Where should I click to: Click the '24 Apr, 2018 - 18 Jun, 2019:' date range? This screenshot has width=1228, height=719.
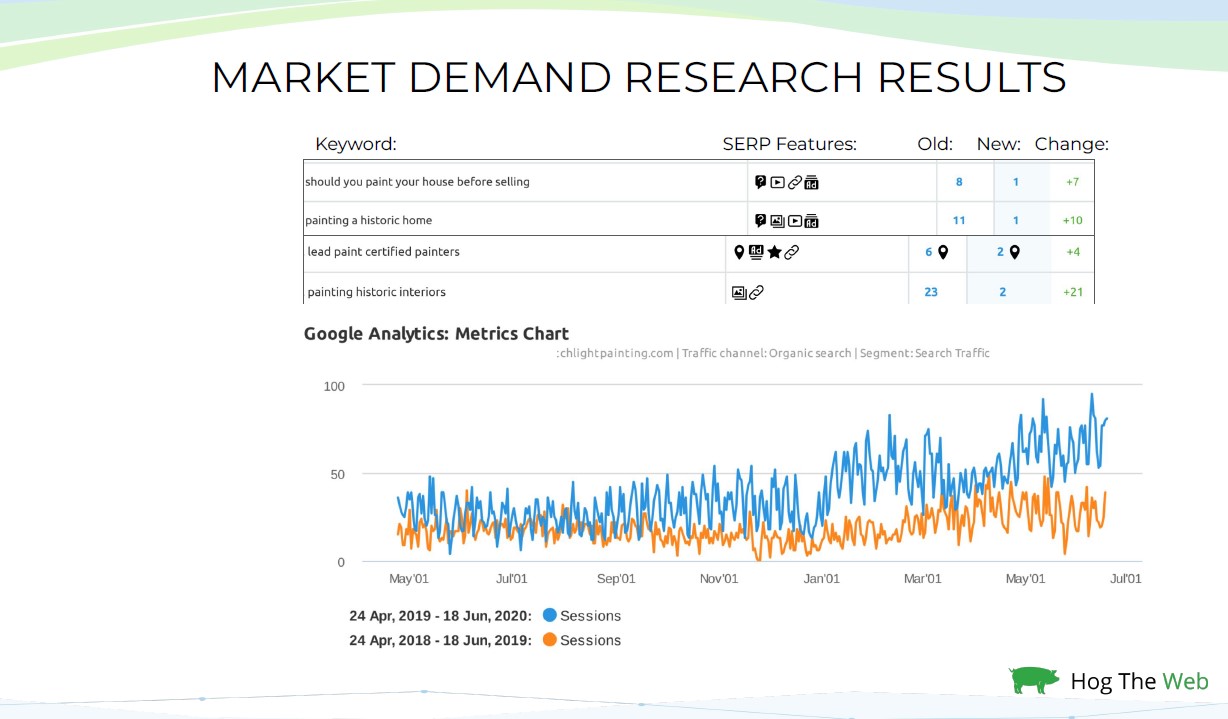(441, 640)
